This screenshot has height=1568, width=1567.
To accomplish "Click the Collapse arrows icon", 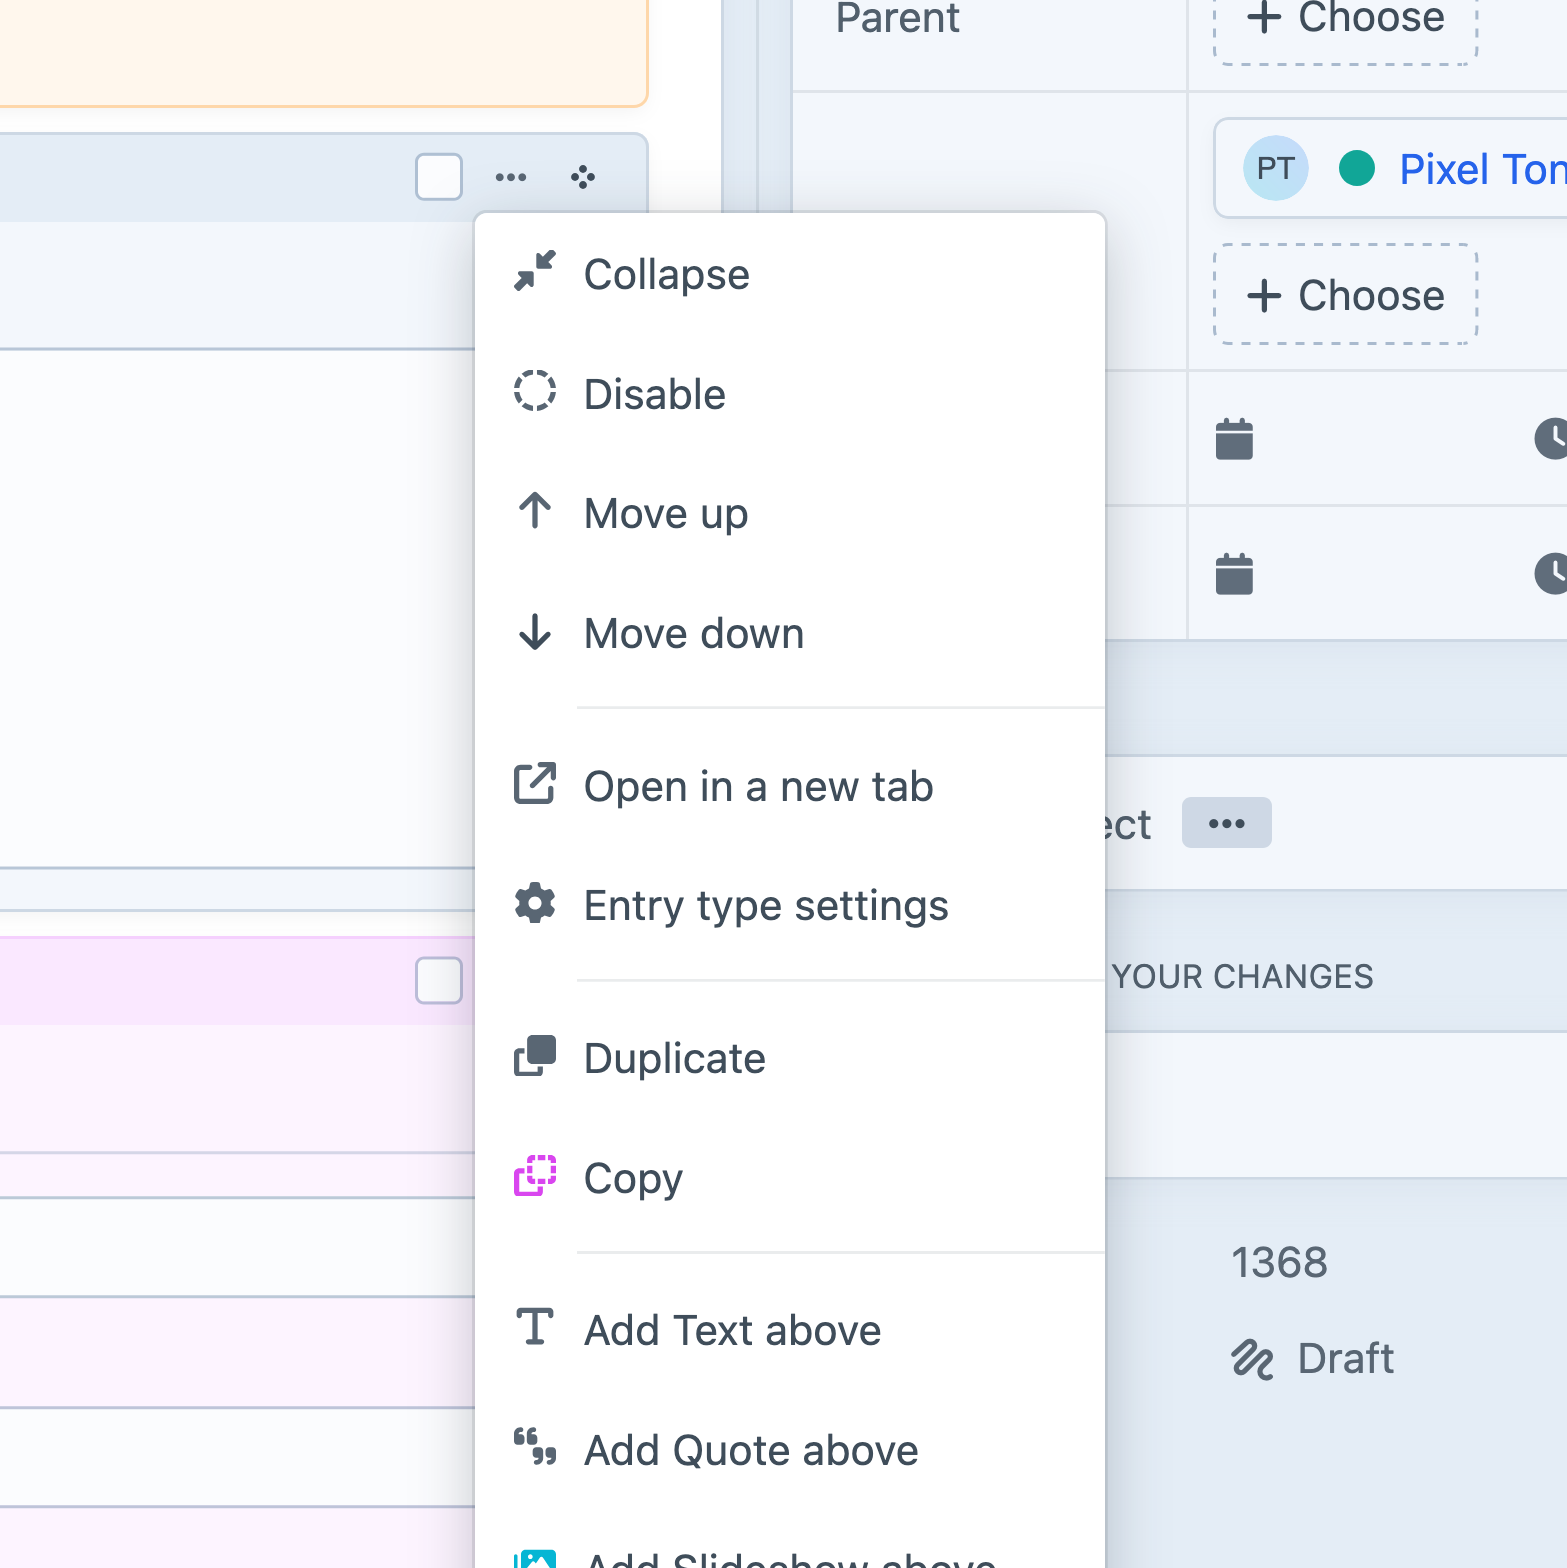I will [x=535, y=271].
